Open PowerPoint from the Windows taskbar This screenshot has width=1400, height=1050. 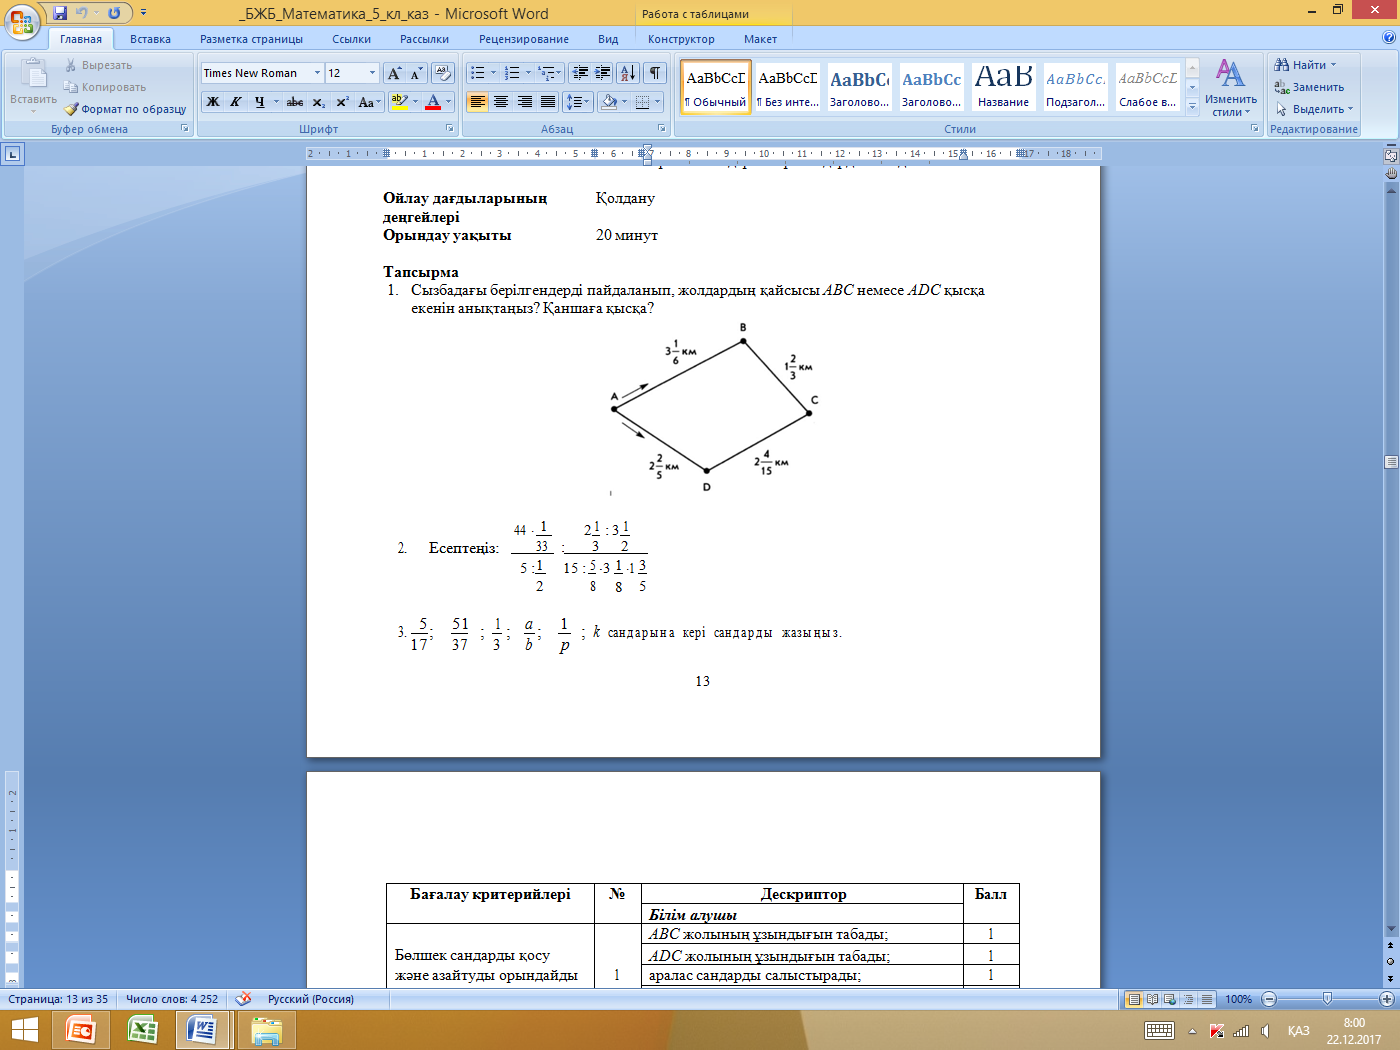pyautogui.click(x=81, y=1030)
